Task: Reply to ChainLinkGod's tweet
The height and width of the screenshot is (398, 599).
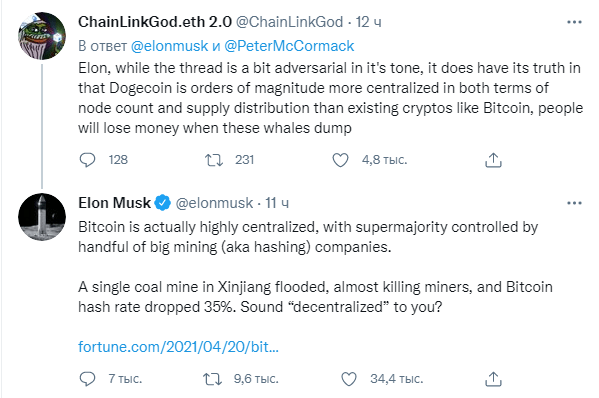Action: 87,160
